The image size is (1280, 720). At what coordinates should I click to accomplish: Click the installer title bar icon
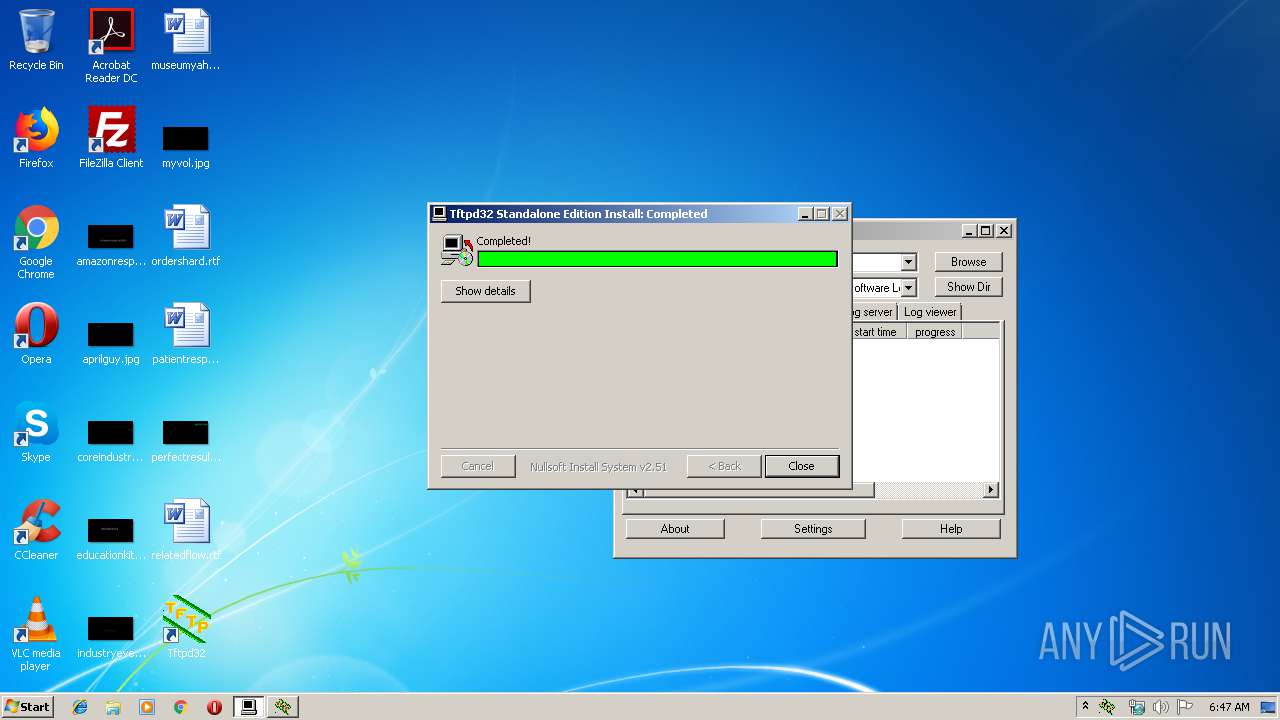click(x=439, y=213)
